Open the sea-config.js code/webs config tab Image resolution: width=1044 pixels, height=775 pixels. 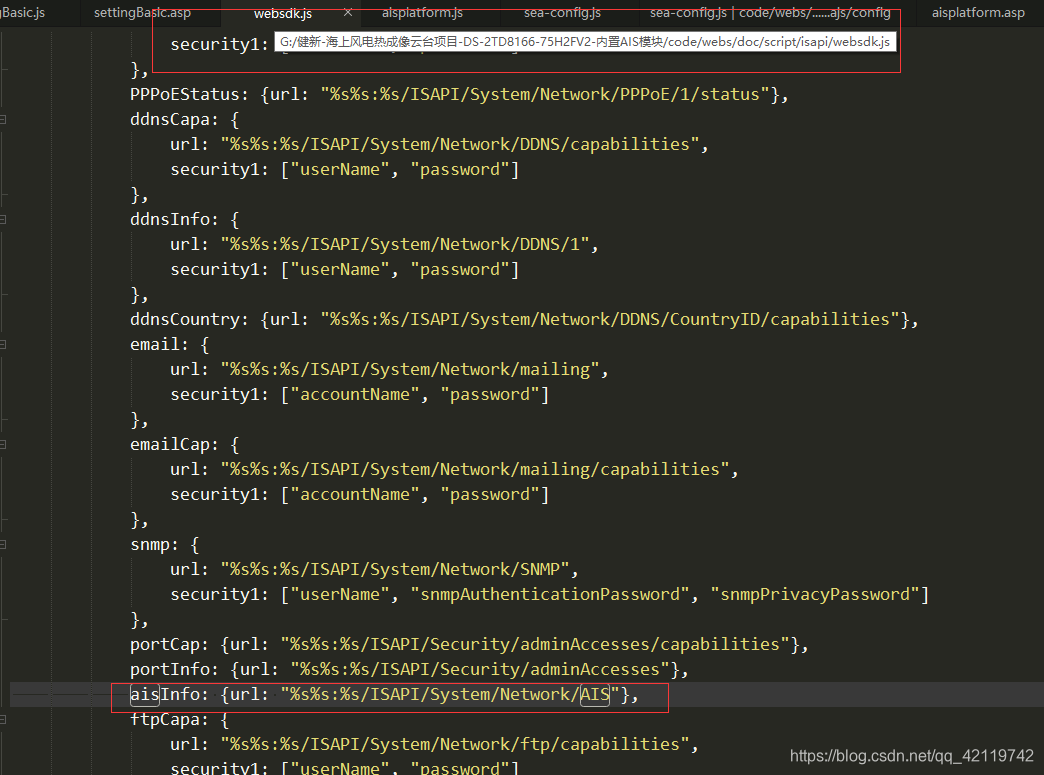[770, 13]
